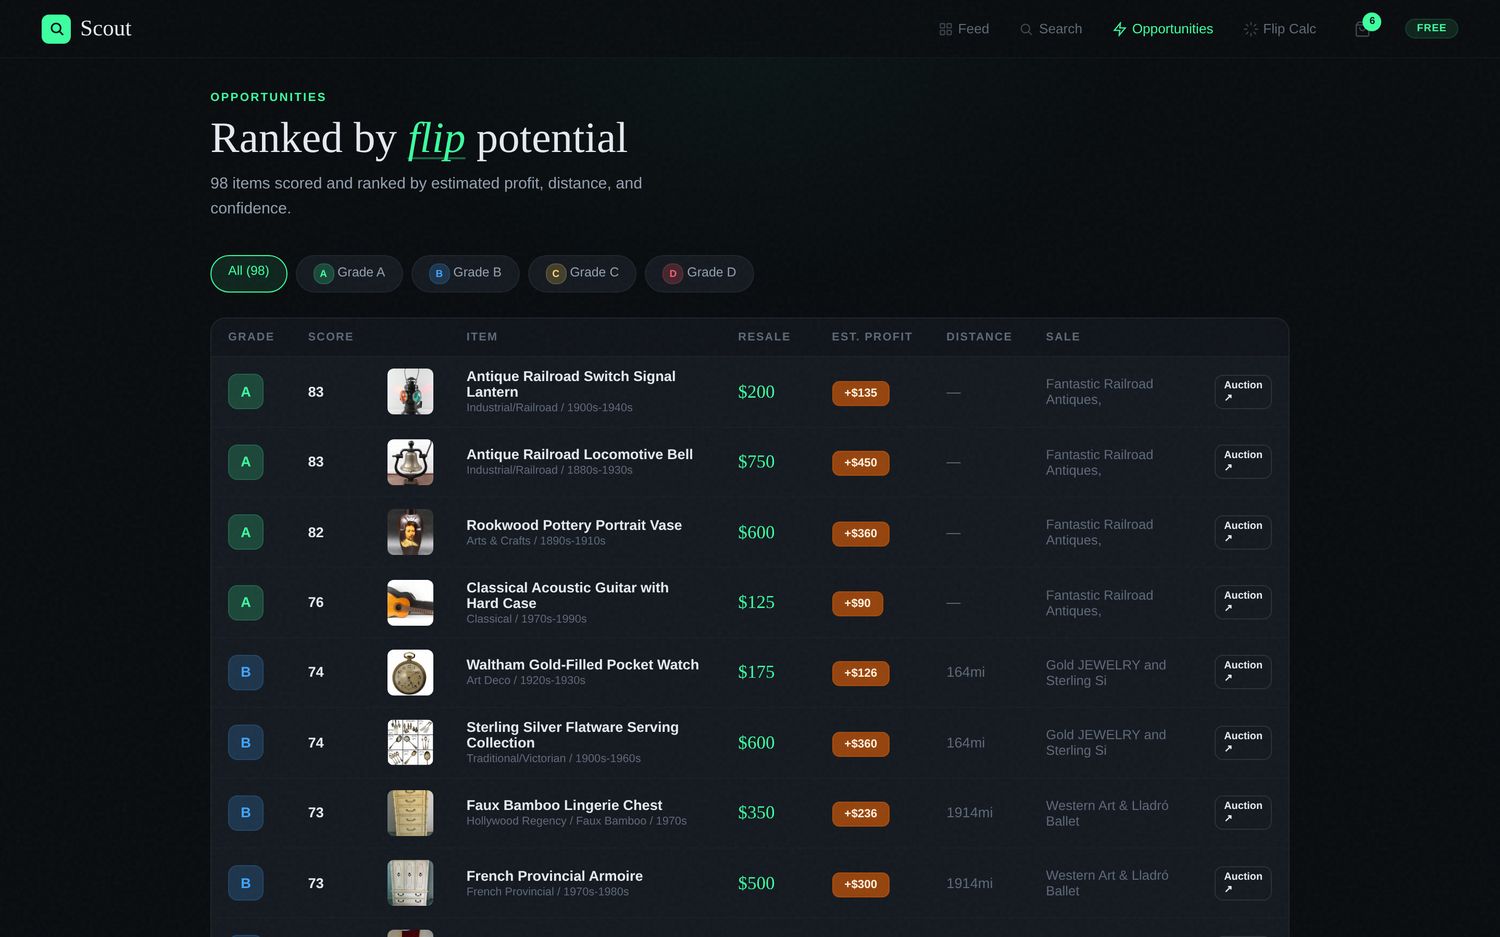Open Auction link for Rookwood Pottery Vase
Image resolution: width=1500 pixels, height=937 pixels.
(x=1243, y=532)
